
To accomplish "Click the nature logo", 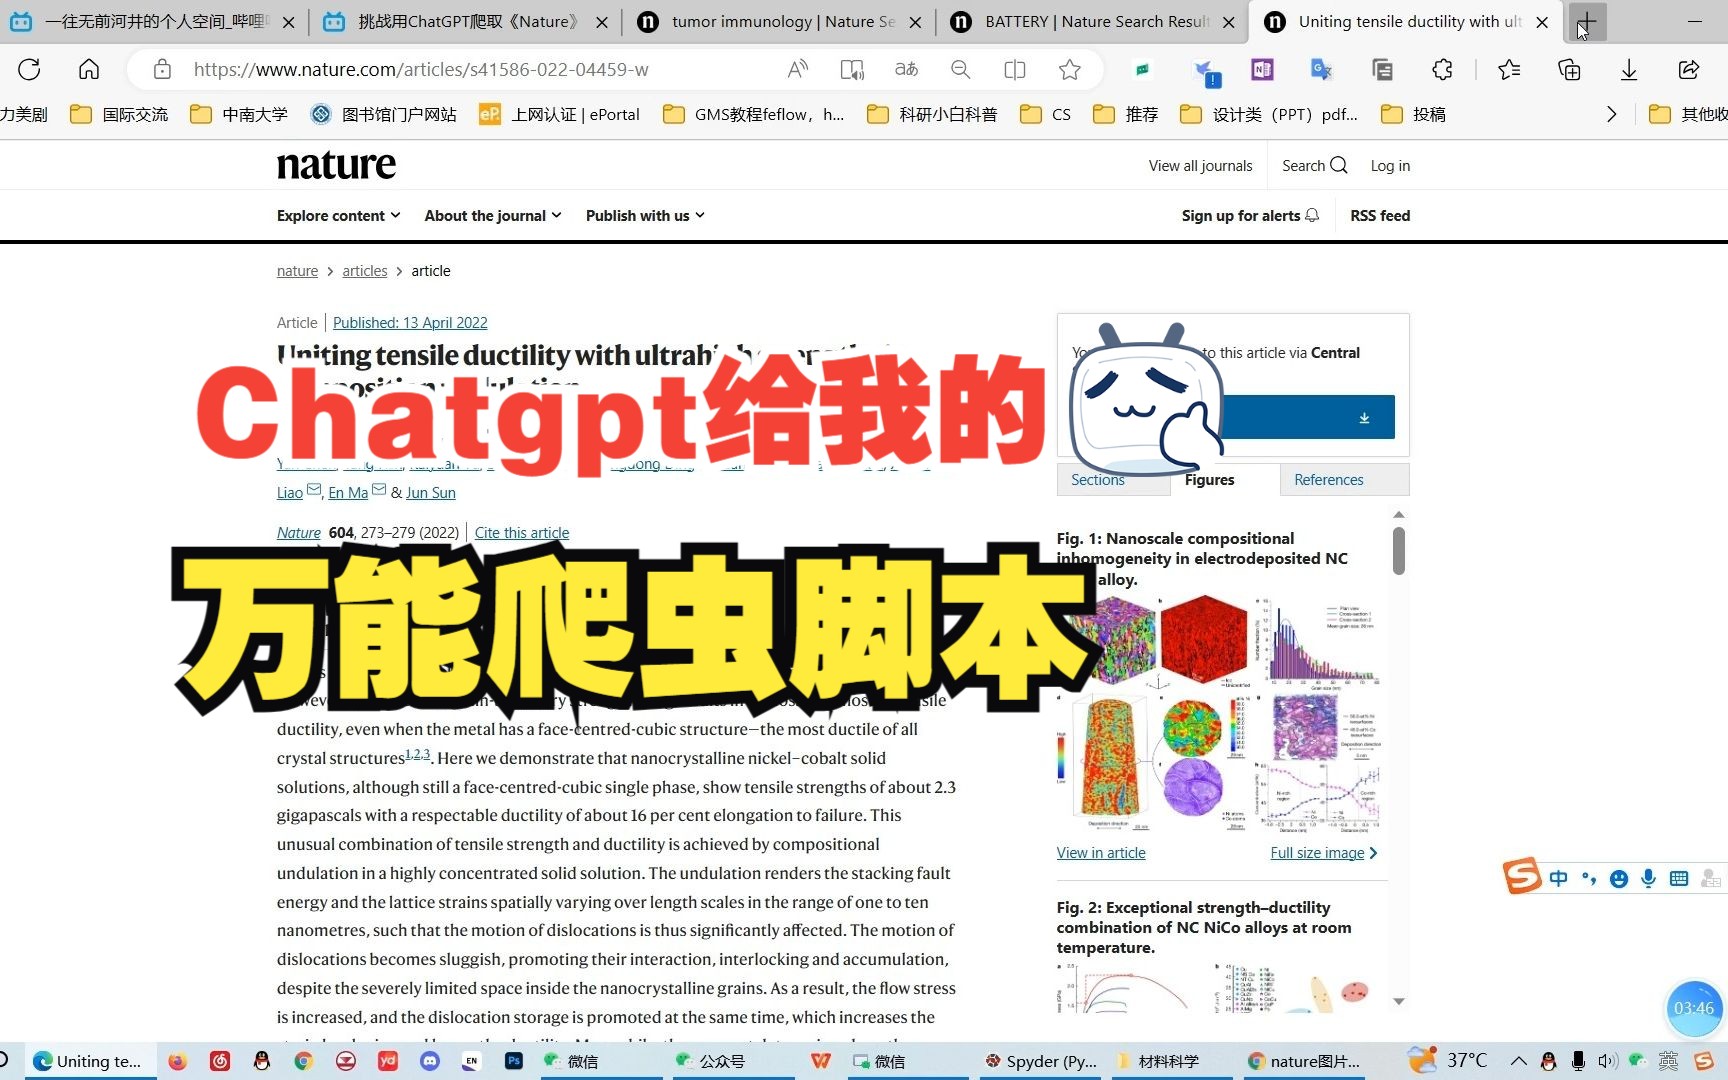I will pos(336,165).
